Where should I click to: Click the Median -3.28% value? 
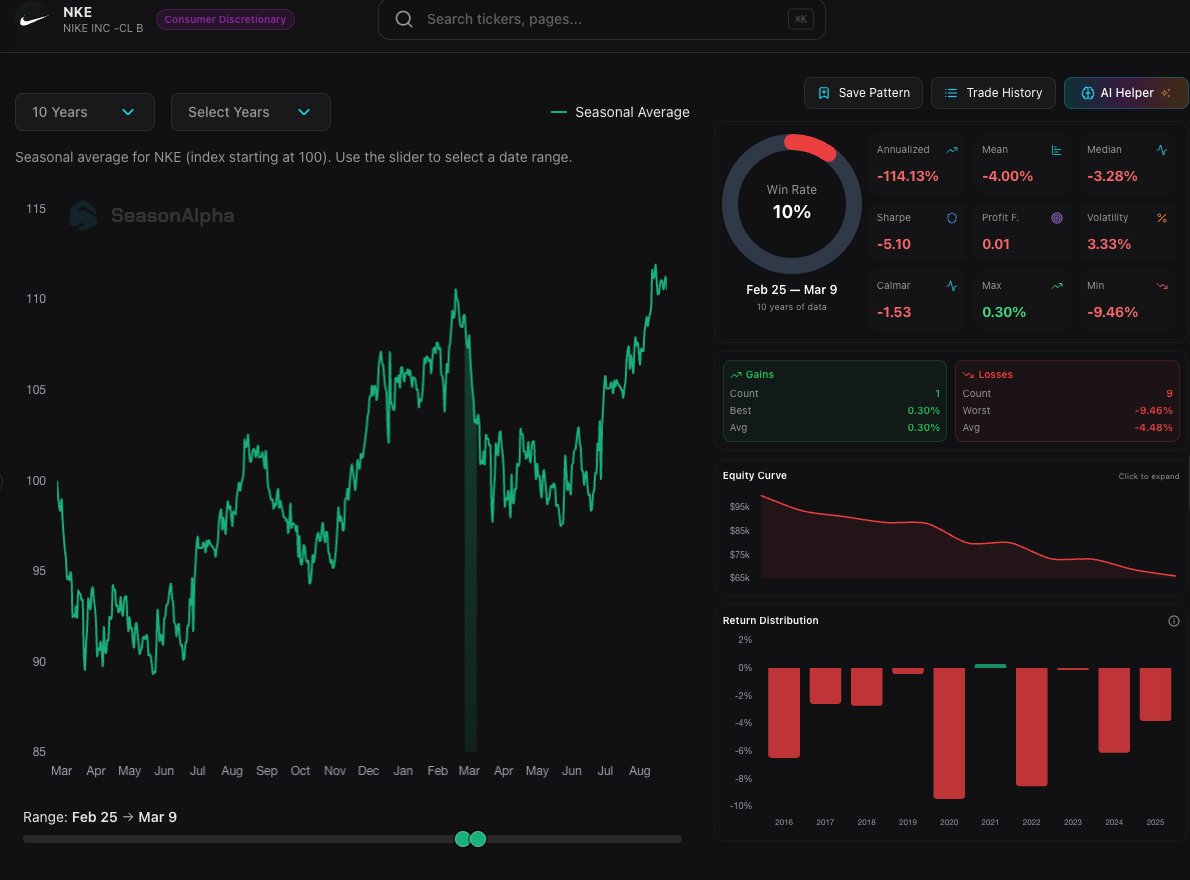(x=1112, y=176)
